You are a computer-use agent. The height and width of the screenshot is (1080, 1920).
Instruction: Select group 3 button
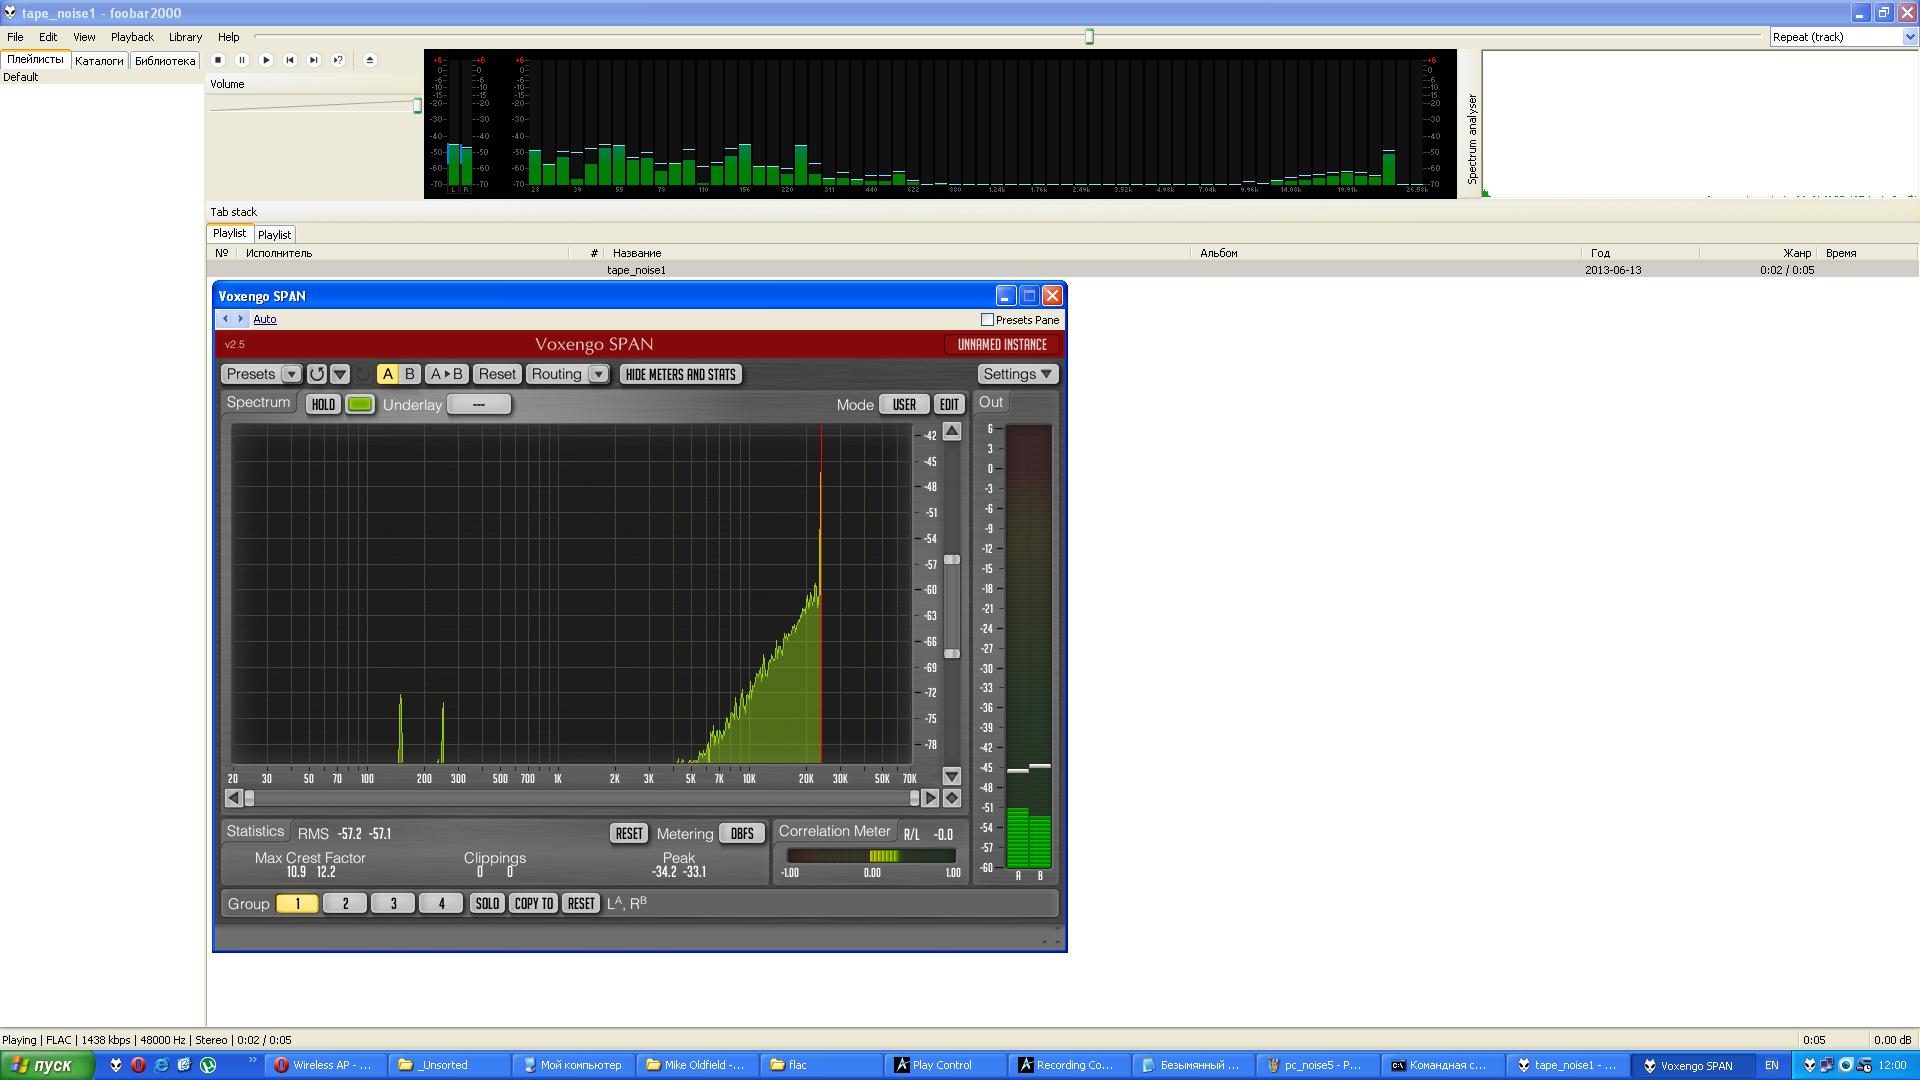[x=393, y=903]
